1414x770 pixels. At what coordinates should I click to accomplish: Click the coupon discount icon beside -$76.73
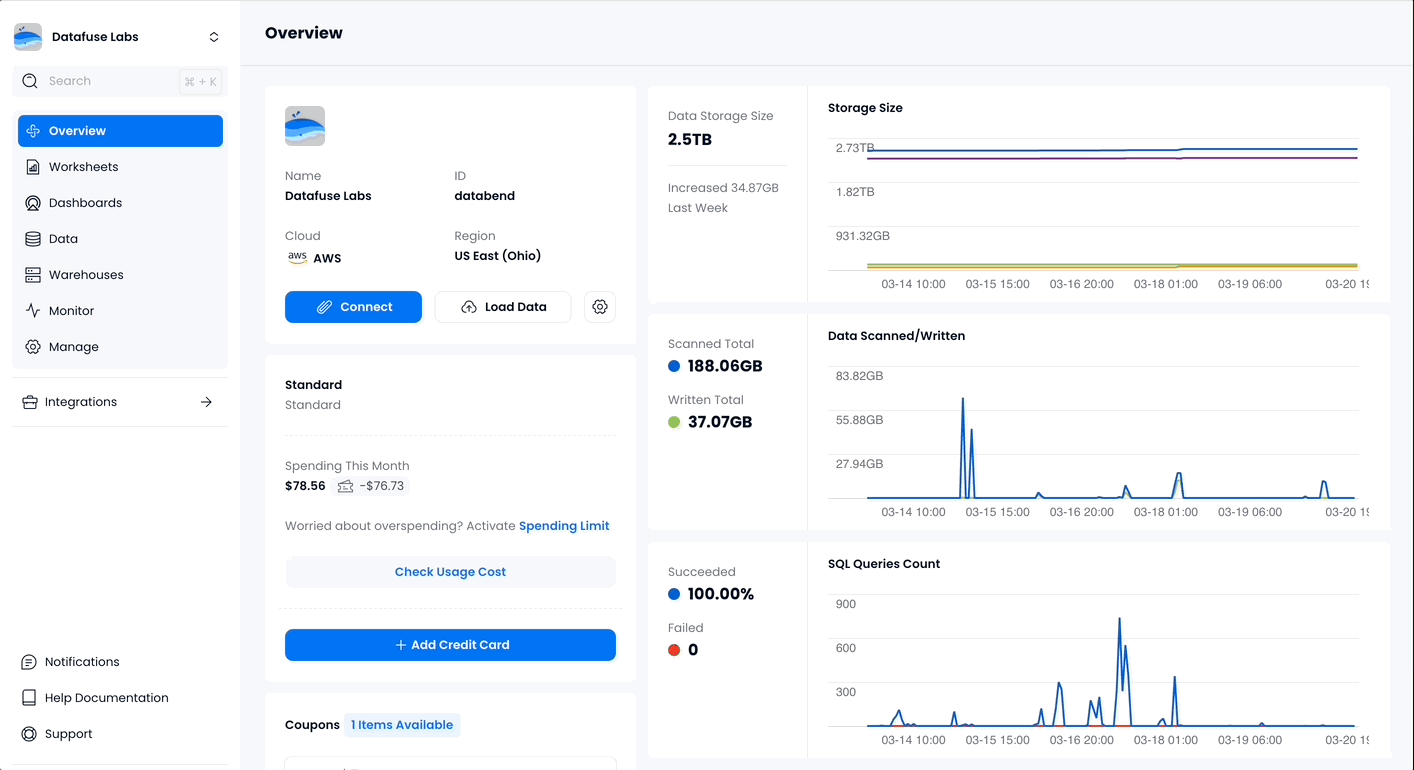point(346,486)
